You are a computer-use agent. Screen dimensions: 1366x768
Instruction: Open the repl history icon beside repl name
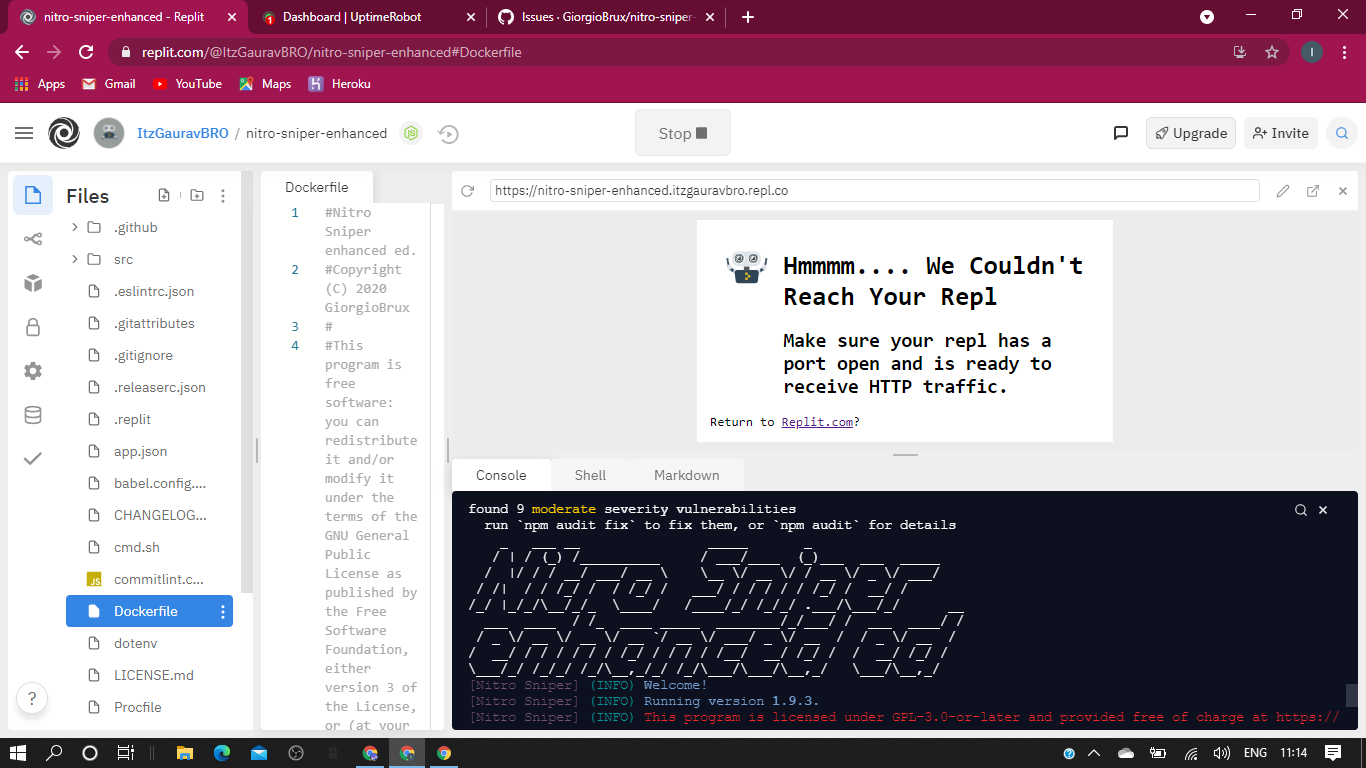pos(448,133)
